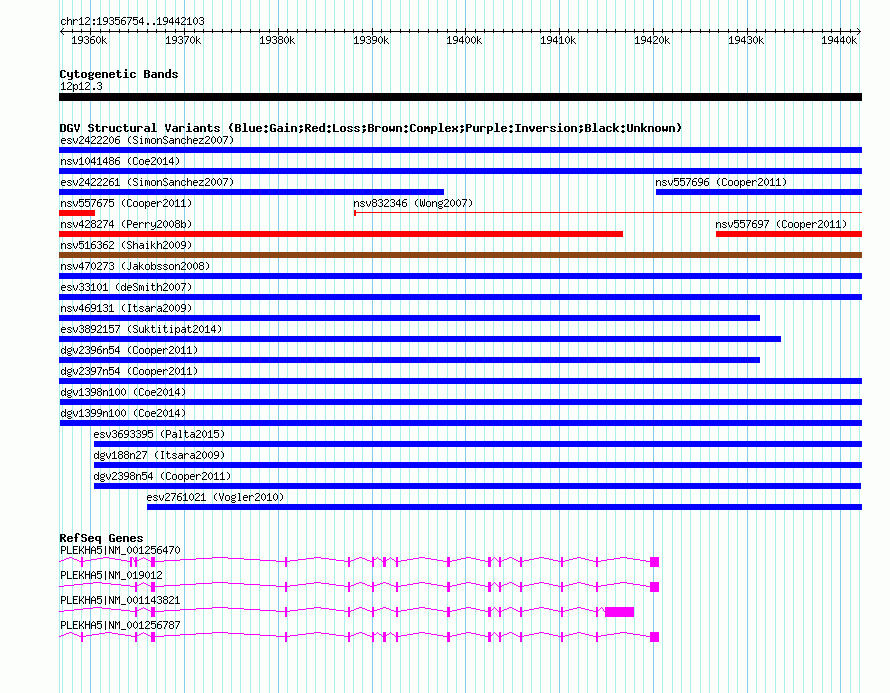This screenshot has height=693, width=890.
Task: Open nsv557696 (Cooper2011) variant label
Action: [721, 182]
